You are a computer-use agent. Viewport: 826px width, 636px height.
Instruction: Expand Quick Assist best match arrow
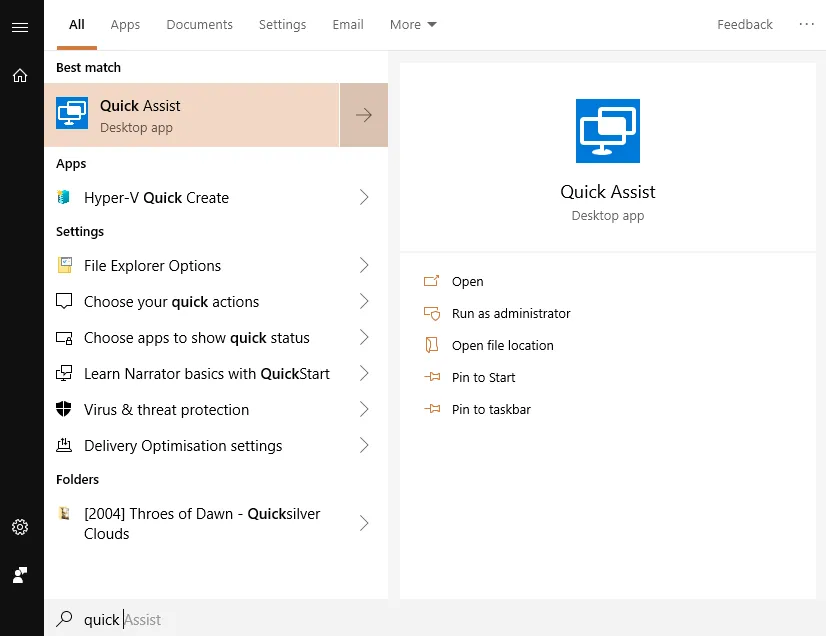[x=363, y=115]
